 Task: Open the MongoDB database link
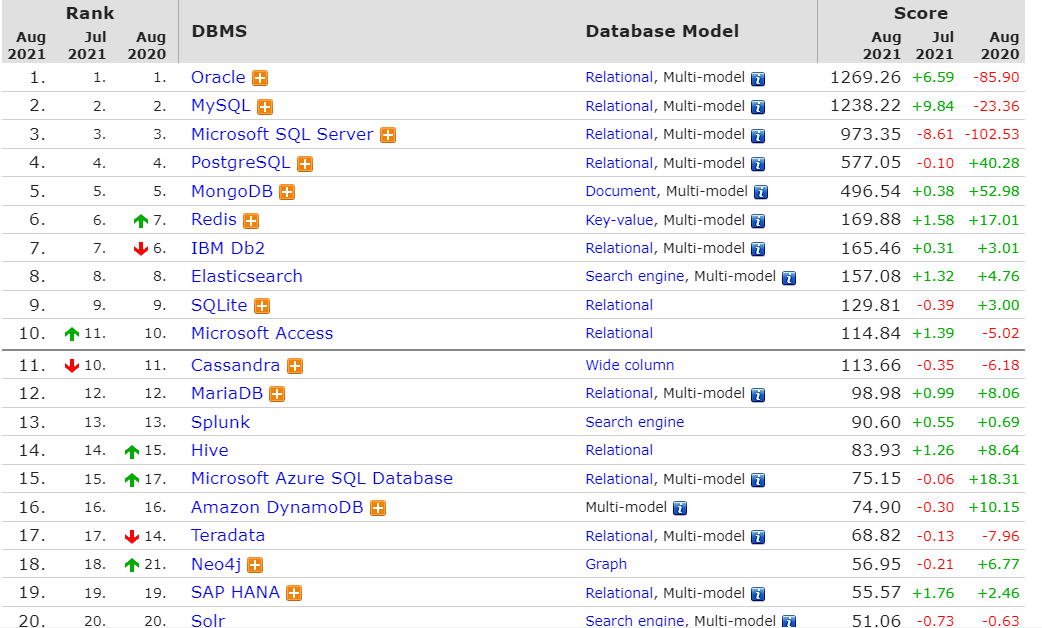tap(232, 191)
